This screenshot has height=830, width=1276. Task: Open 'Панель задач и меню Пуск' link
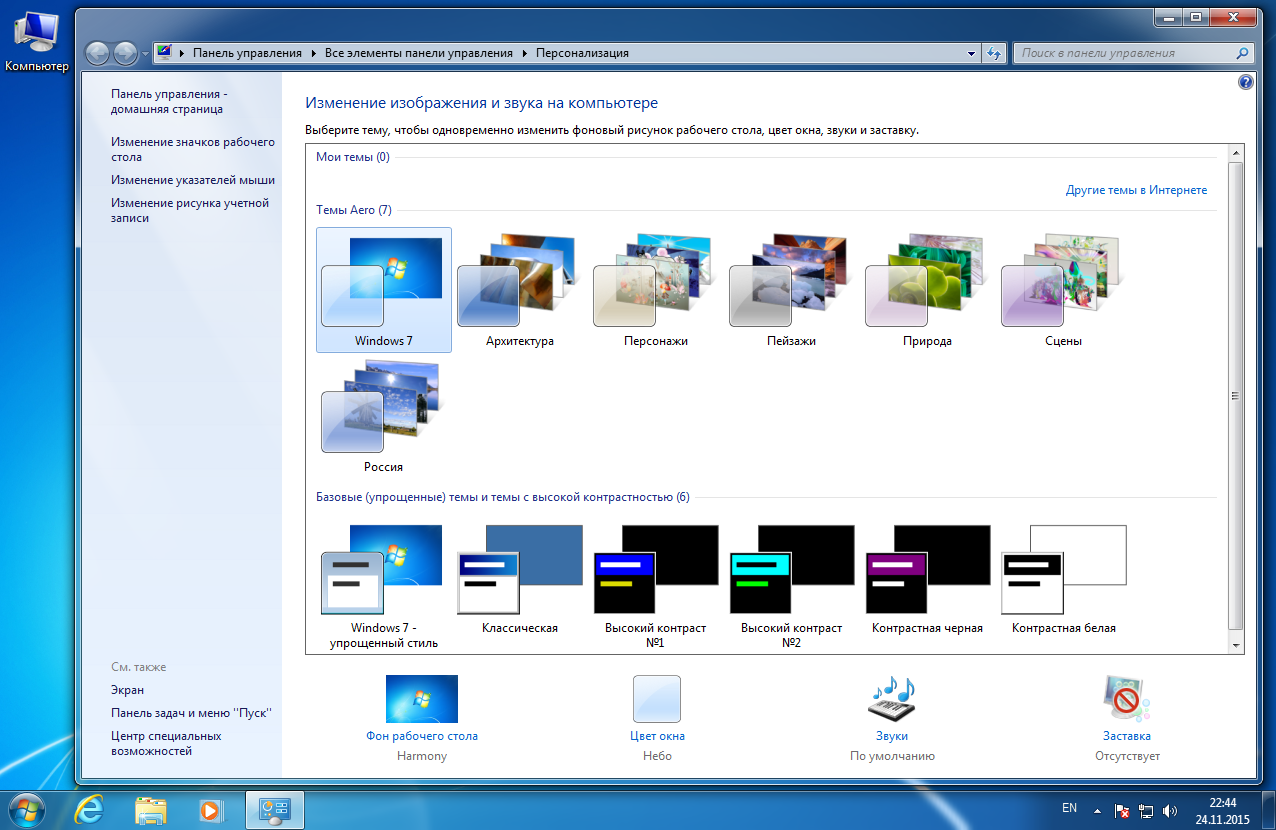(x=191, y=713)
